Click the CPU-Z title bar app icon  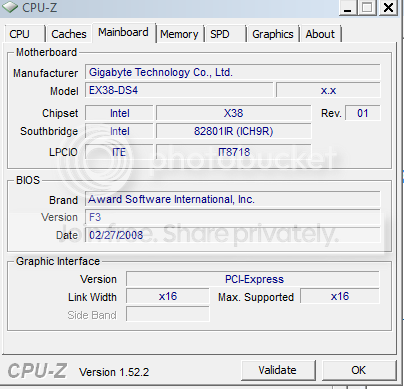coord(10,7)
